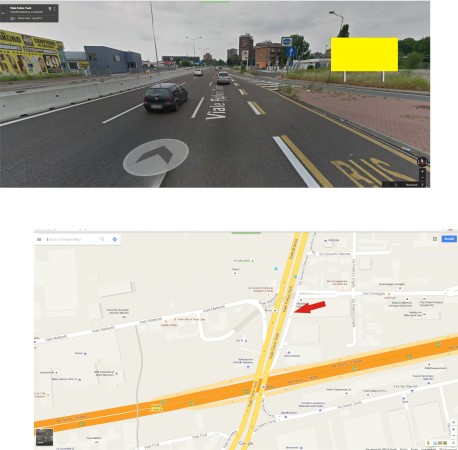Reset orientation with the compass icon
Viewport: 458px width, 450px height.
(x=422, y=162)
